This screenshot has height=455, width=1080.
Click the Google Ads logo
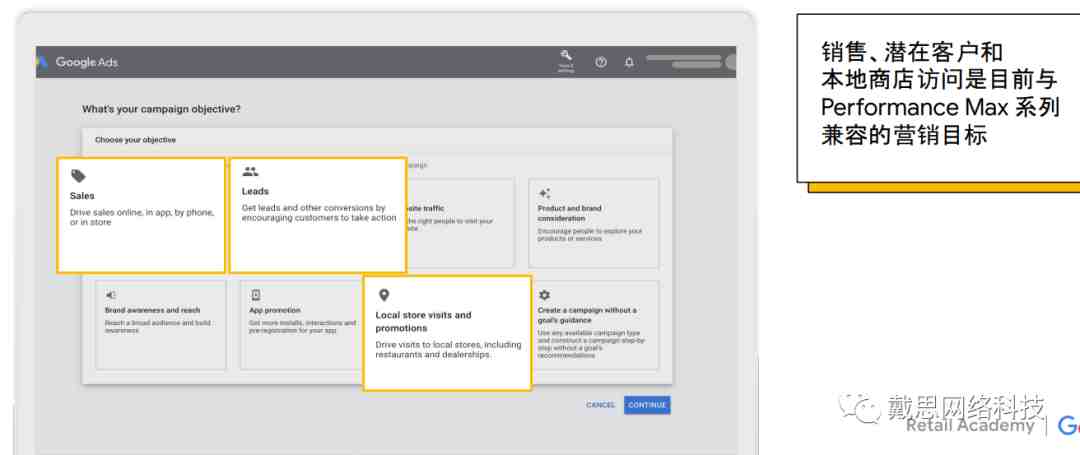41,62
